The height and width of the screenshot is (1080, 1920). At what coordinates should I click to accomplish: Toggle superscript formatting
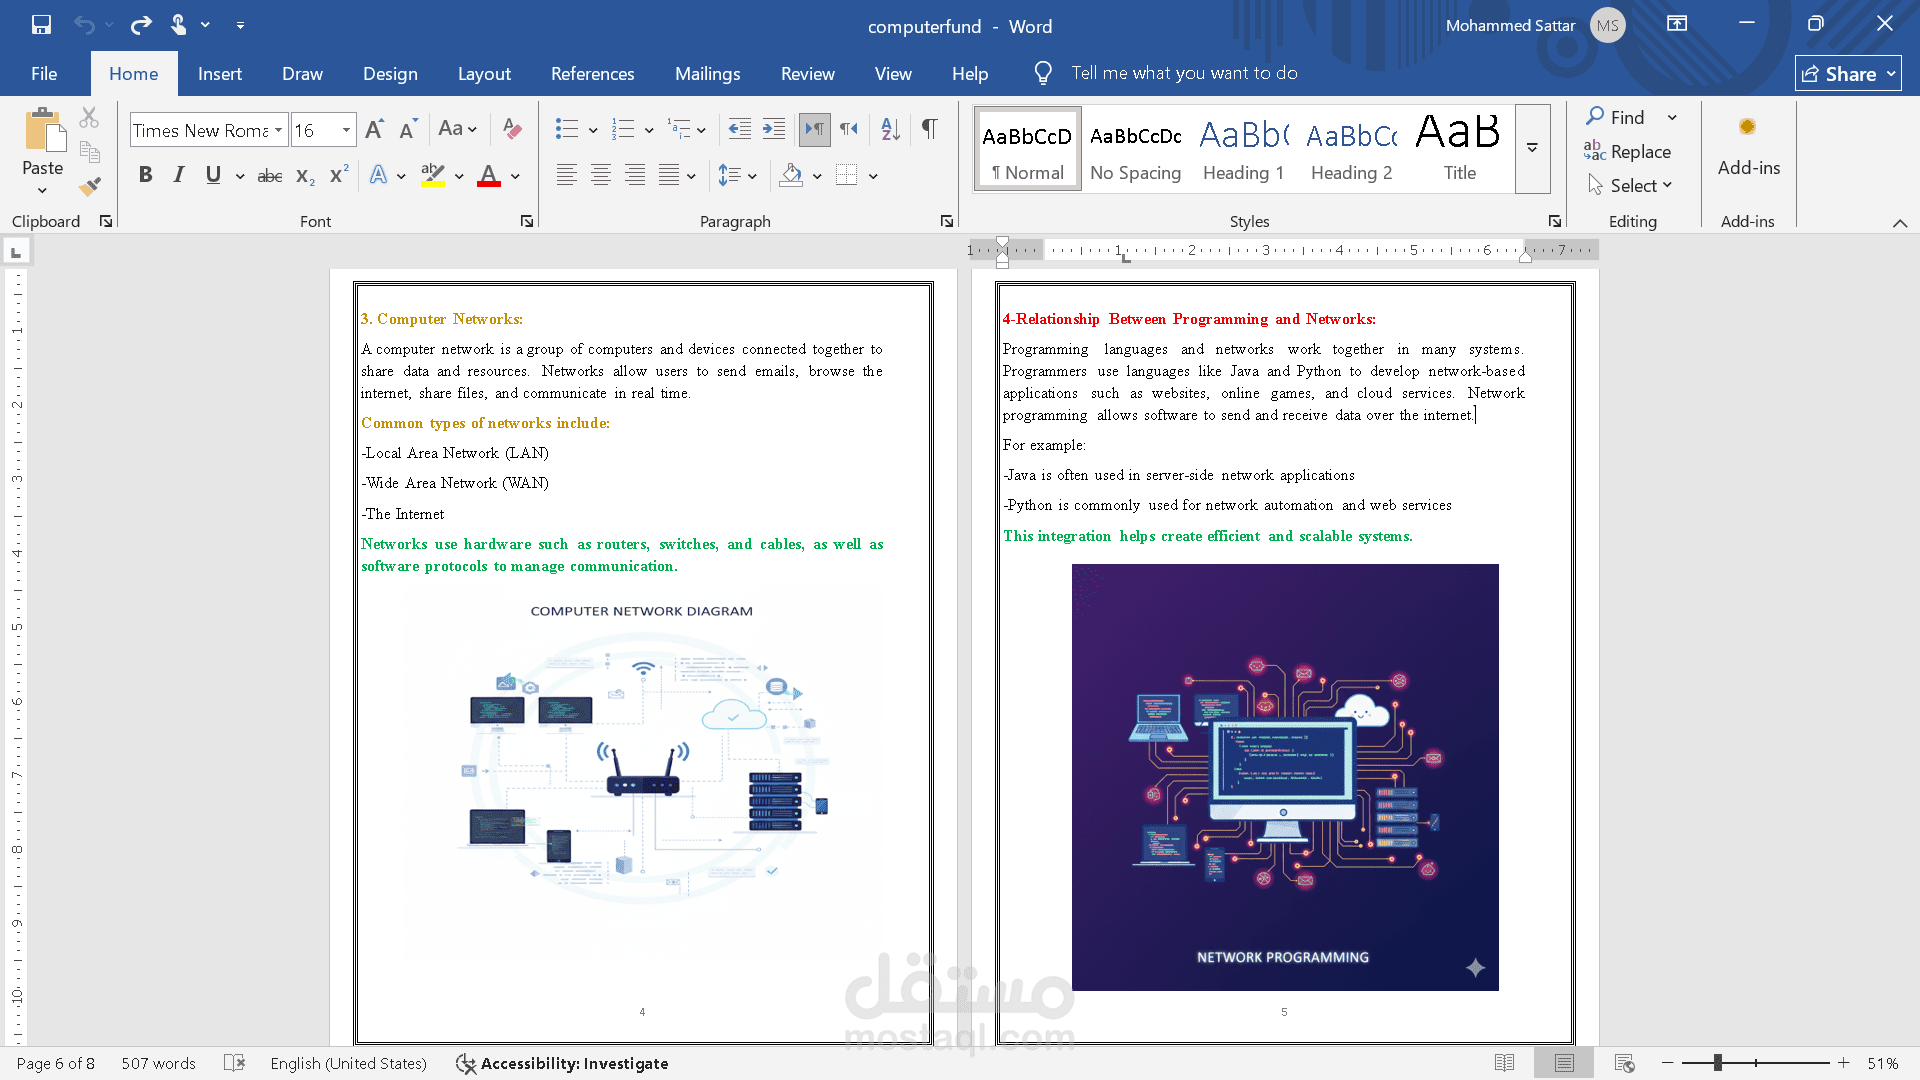coord(339,176)
